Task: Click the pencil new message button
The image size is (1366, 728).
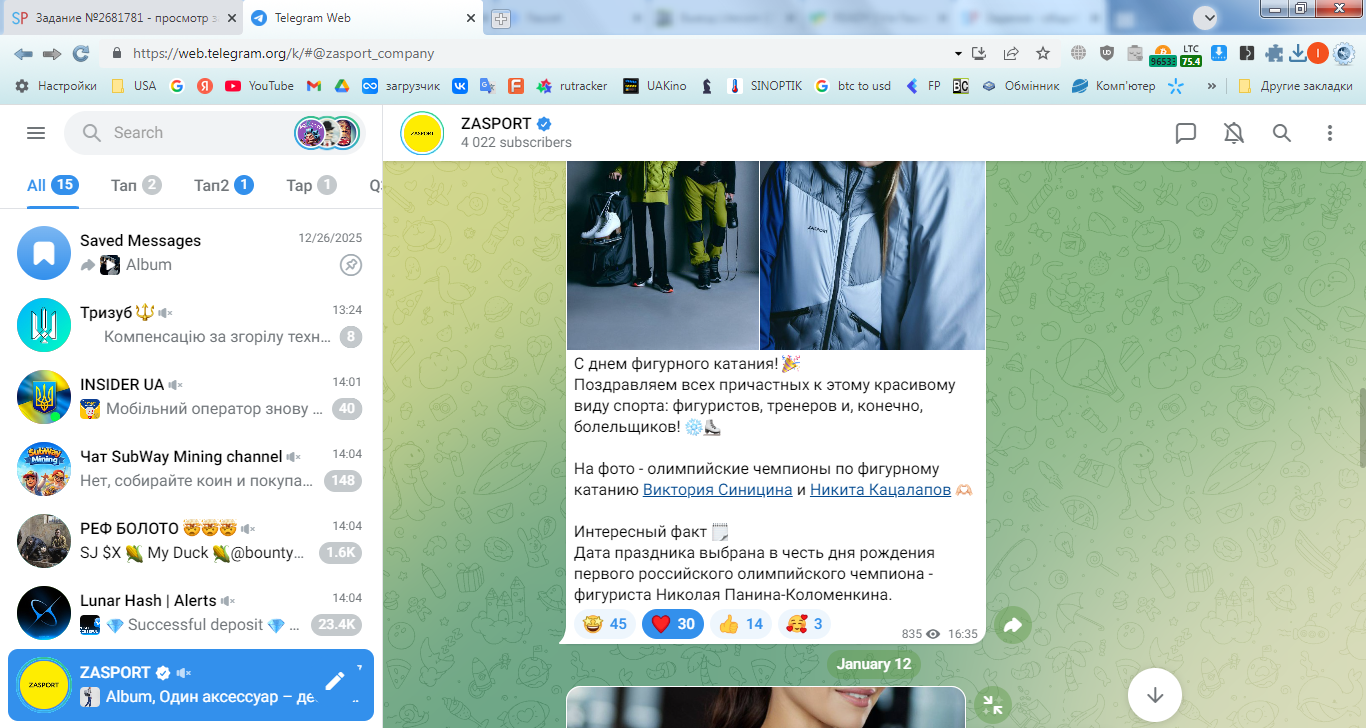Action: tap(335, 681)
